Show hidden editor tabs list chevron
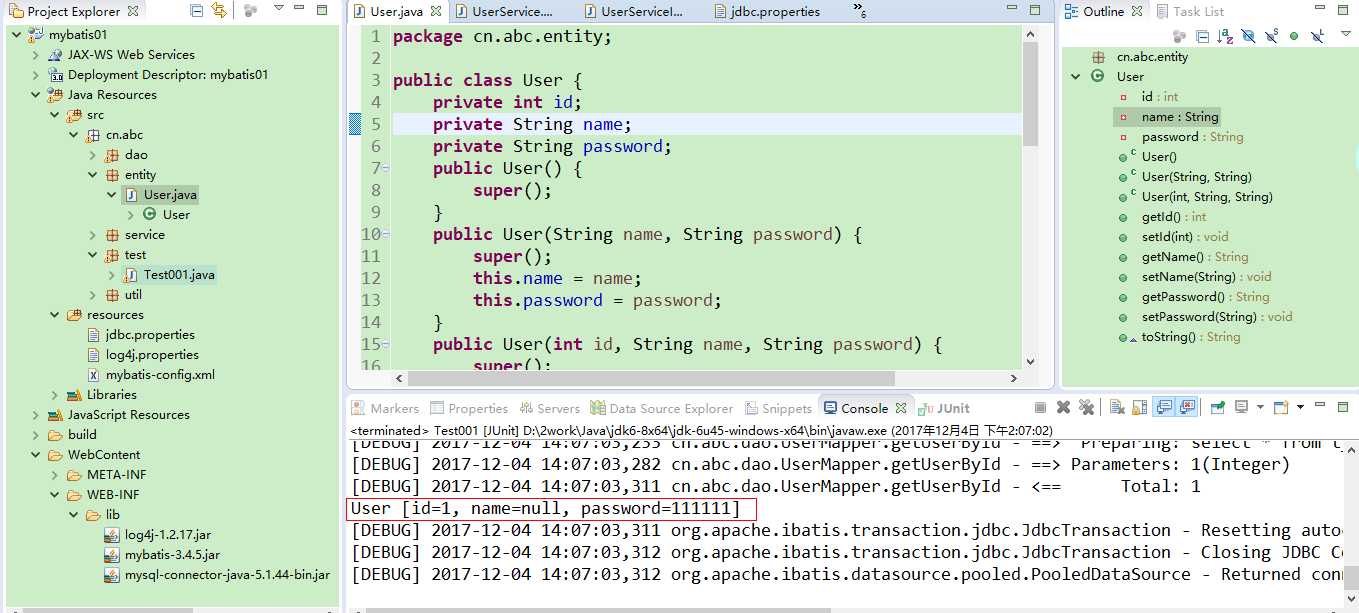 coord(859,10)
